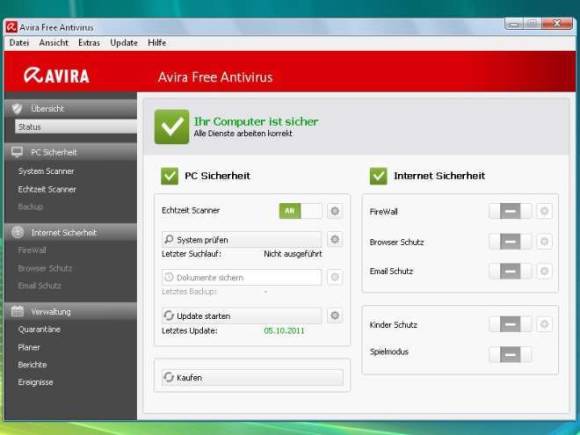The width and height of the screenshot is (580, 435).
Task: Click the large green checkmark status icon
Action: coord(172,127)
